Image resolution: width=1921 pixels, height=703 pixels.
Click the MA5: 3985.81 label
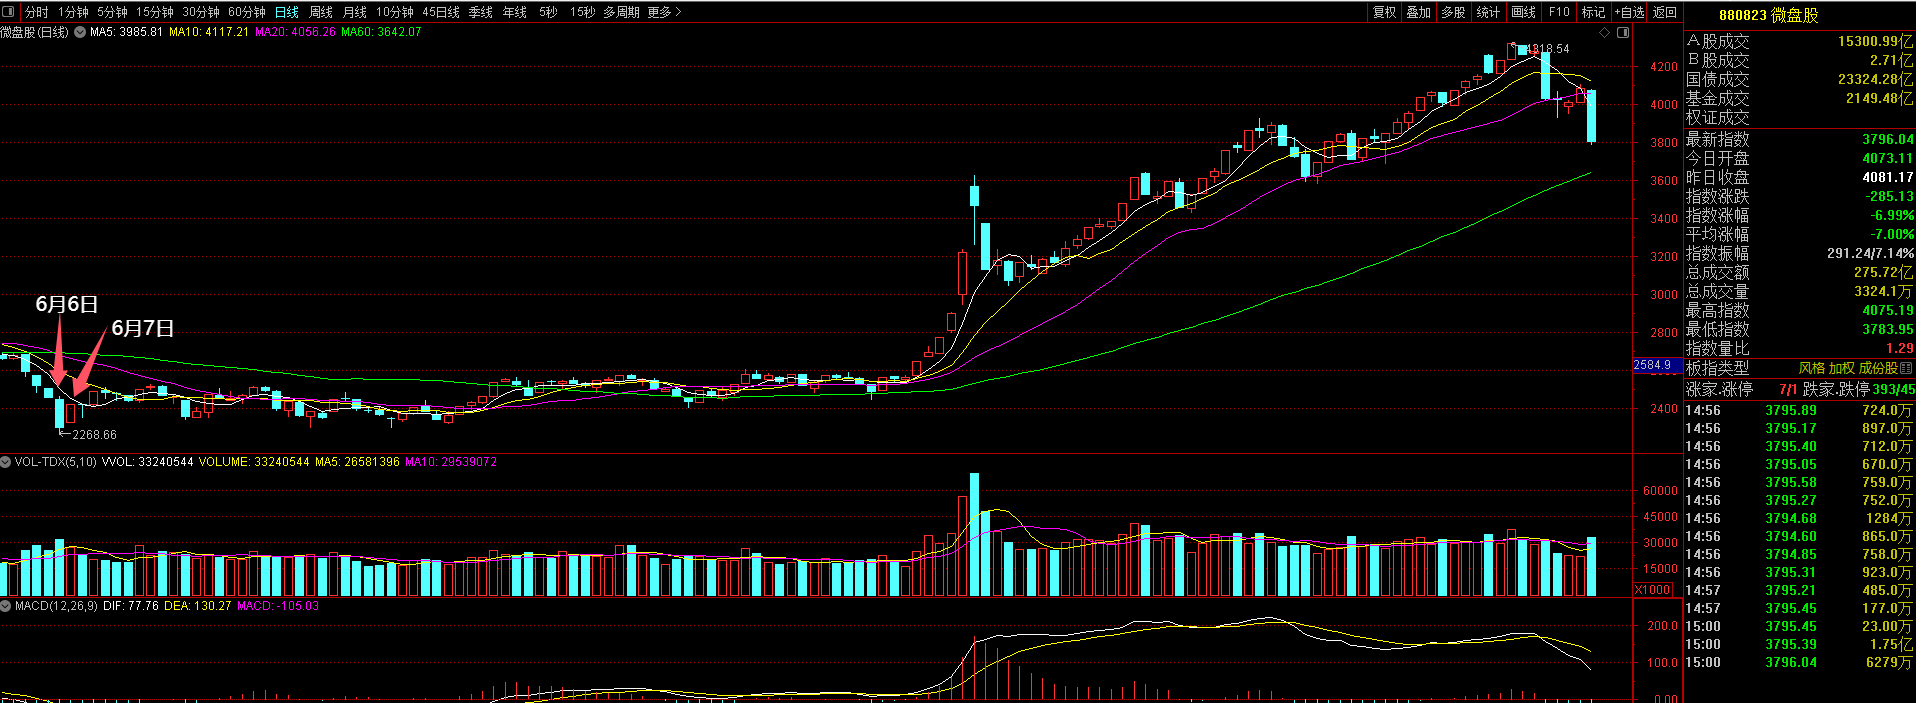[x=126, y=32]
